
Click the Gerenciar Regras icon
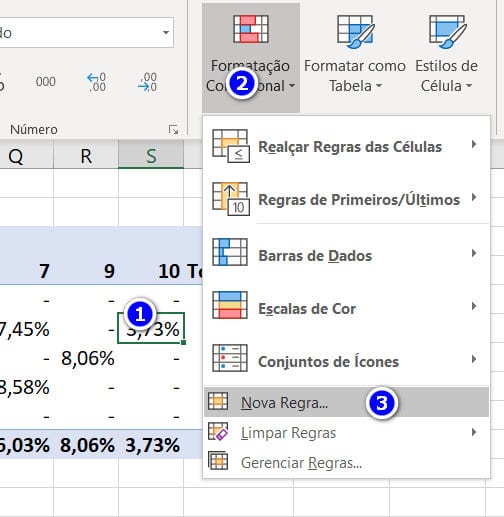tap(218, 460)
